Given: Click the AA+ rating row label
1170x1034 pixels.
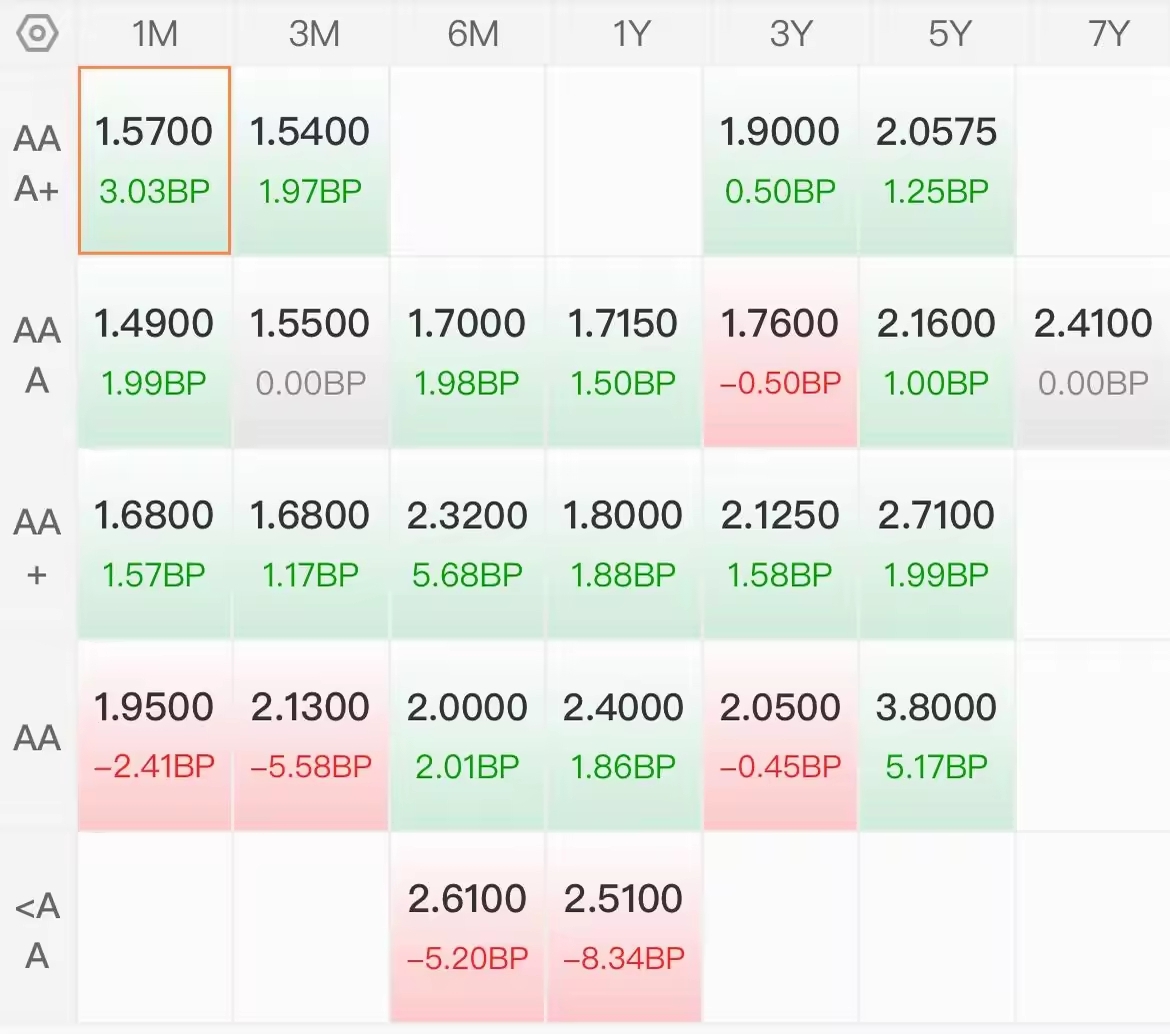Looking at the screenshot, I should 38,547.
